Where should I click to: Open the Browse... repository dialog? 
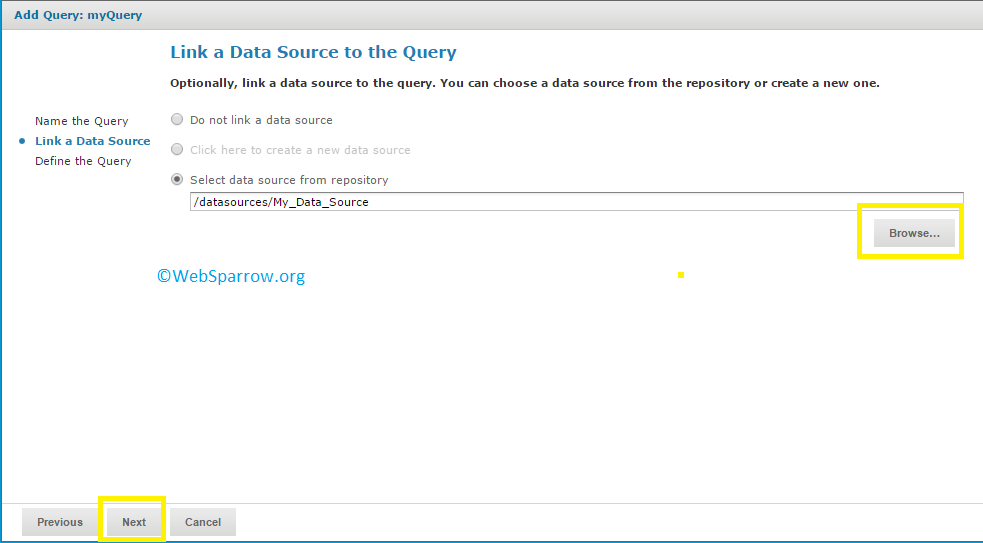pos(914,233)
